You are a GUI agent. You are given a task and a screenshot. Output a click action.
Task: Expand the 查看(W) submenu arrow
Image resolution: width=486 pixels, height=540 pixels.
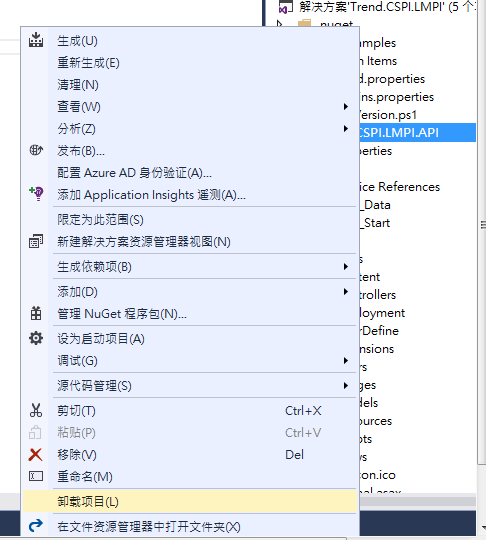(345, 106)
